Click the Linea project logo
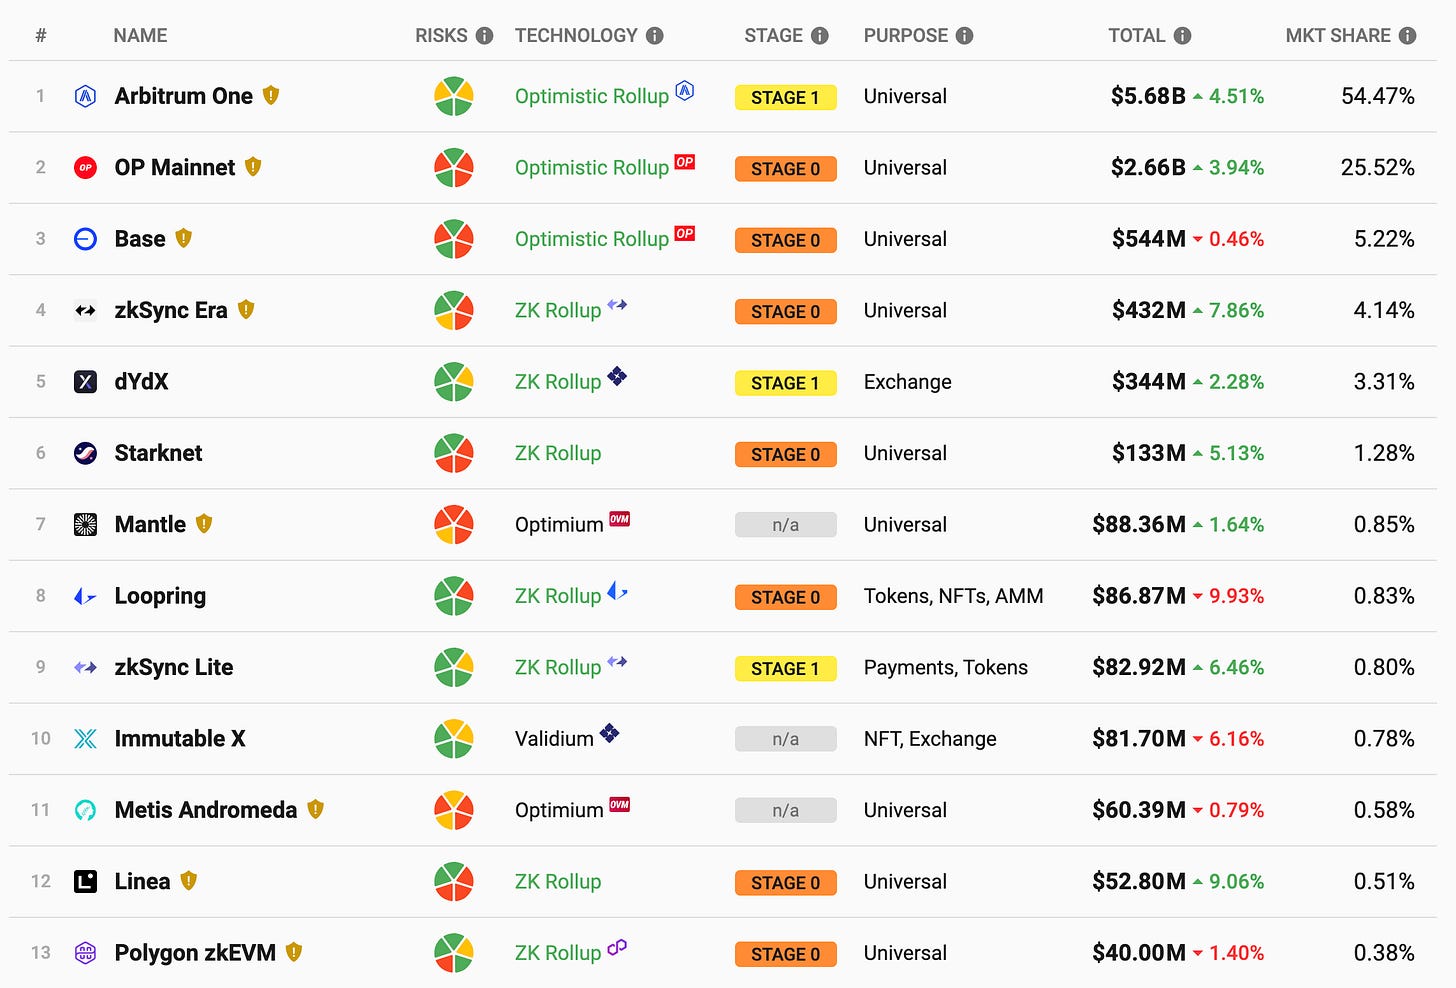 (x=86, y=882)
